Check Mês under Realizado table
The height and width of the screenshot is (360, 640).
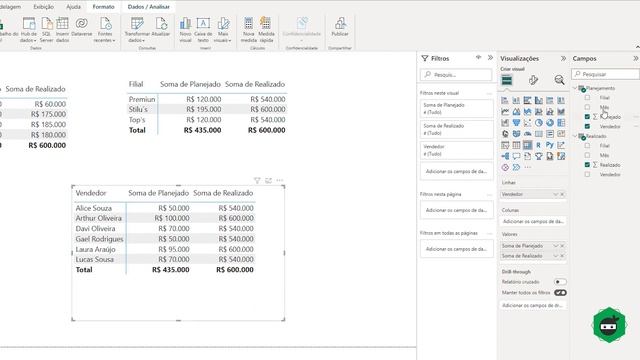click(x=587, y=155)
